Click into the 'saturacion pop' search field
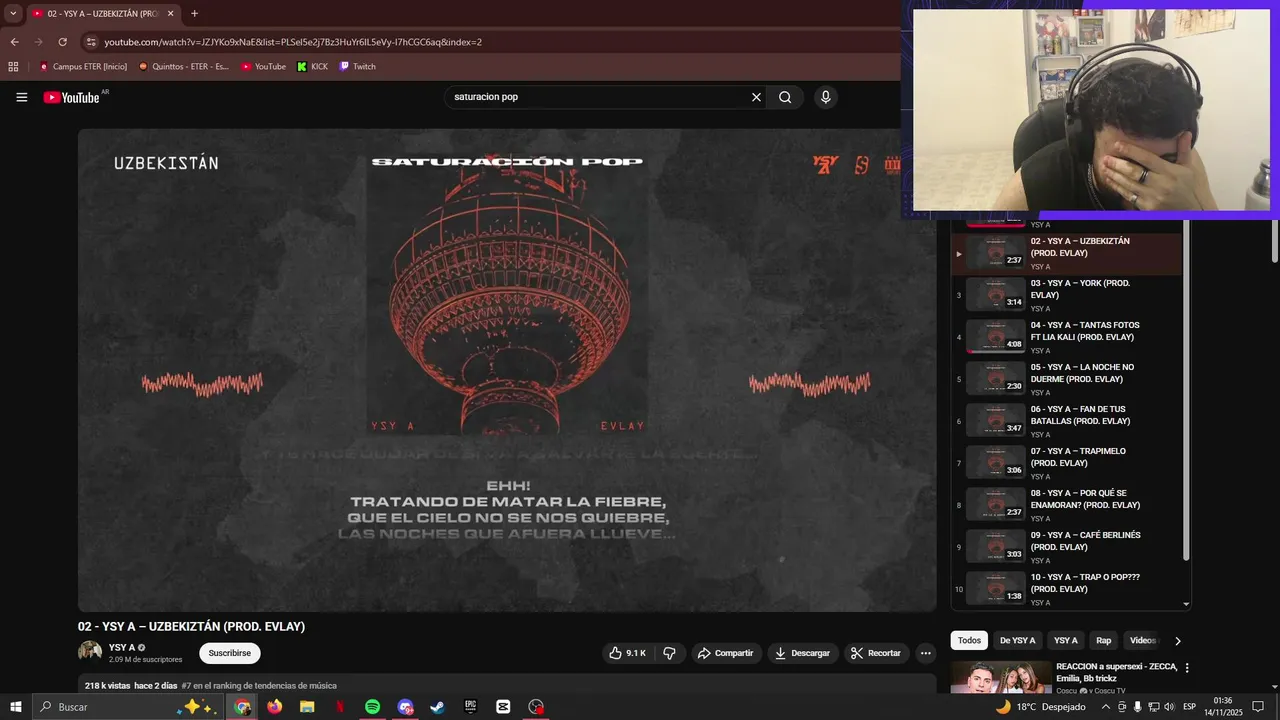The image size is (1280, 720). pos(598,97)
